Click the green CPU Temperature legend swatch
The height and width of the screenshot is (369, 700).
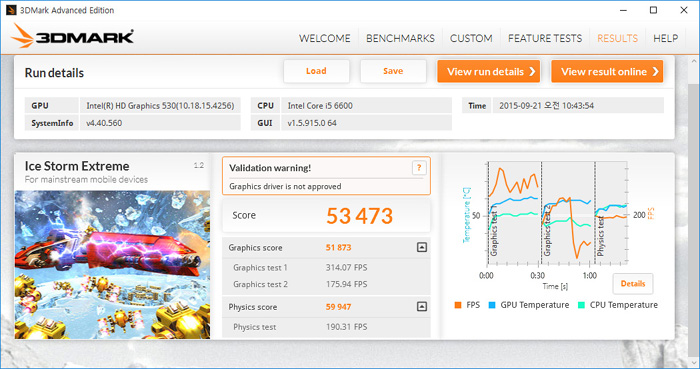pos(581,305)
